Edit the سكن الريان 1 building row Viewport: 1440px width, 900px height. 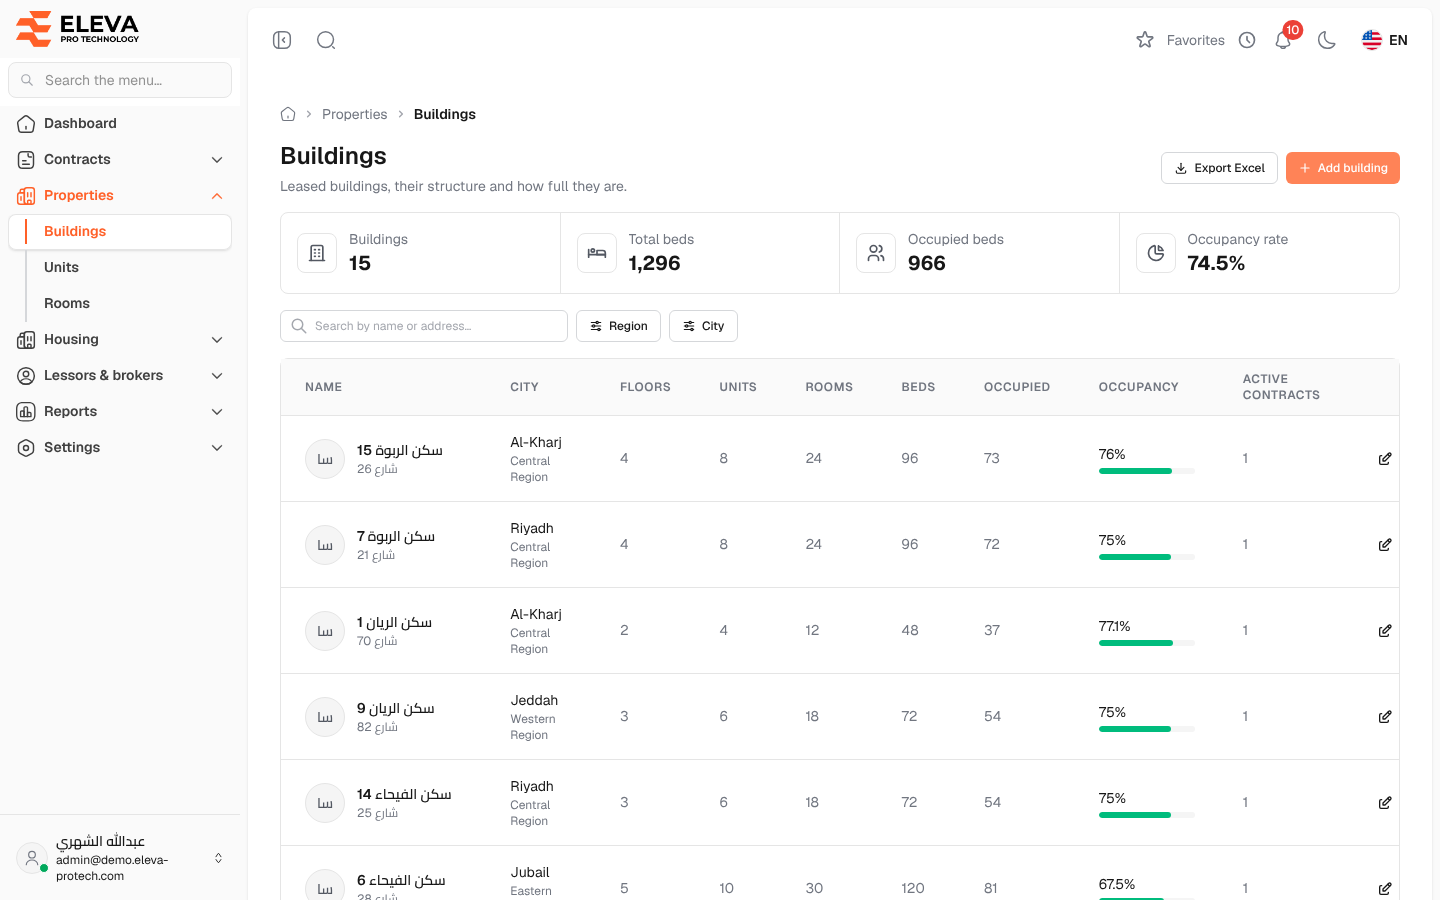pyautogui.click(x=1385, y=631)
